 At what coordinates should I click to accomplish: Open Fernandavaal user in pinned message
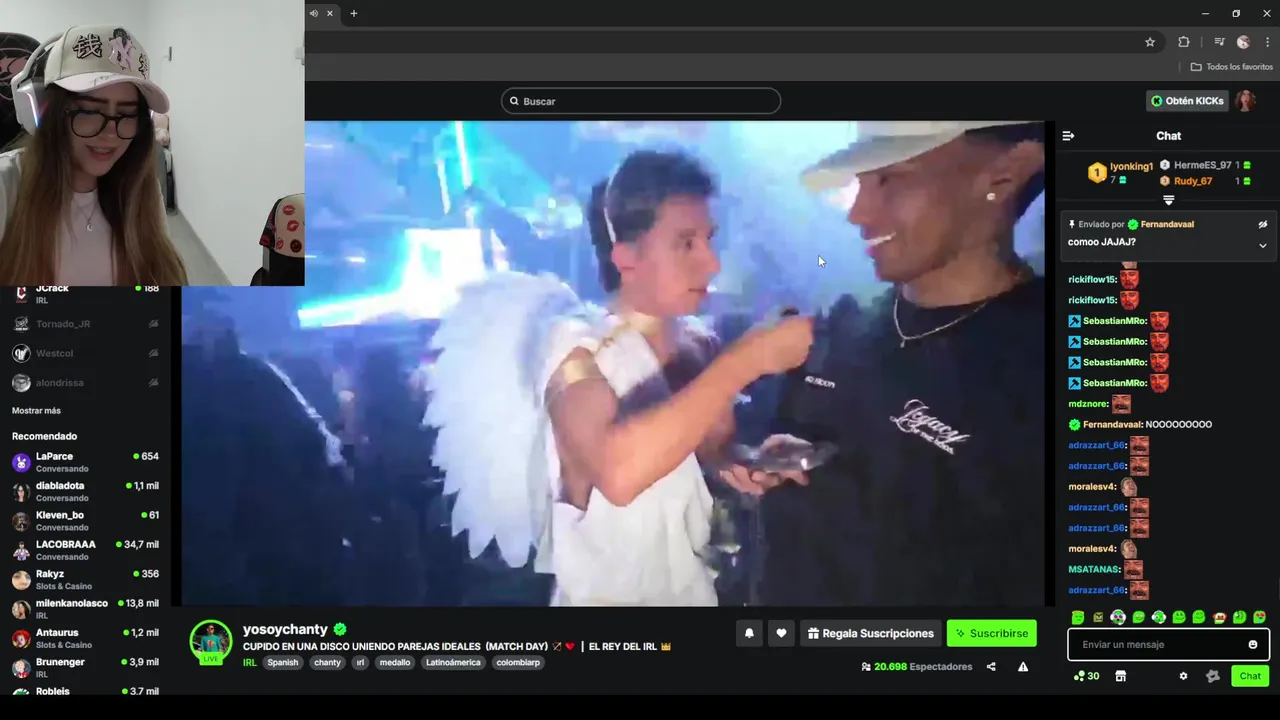1168,225
